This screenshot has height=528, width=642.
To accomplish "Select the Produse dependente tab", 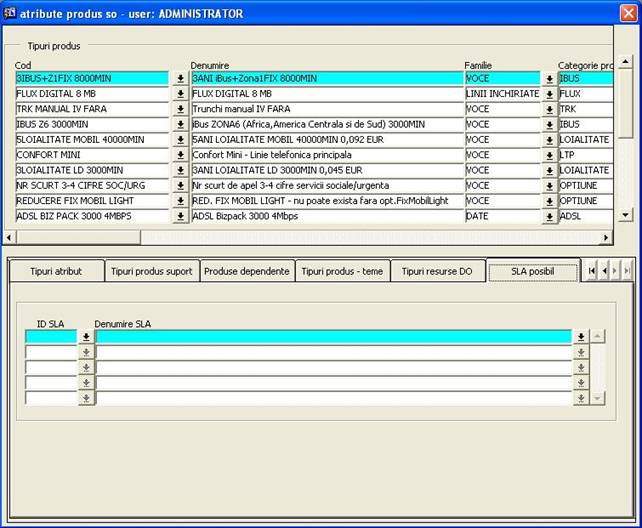I will point(246,271).
